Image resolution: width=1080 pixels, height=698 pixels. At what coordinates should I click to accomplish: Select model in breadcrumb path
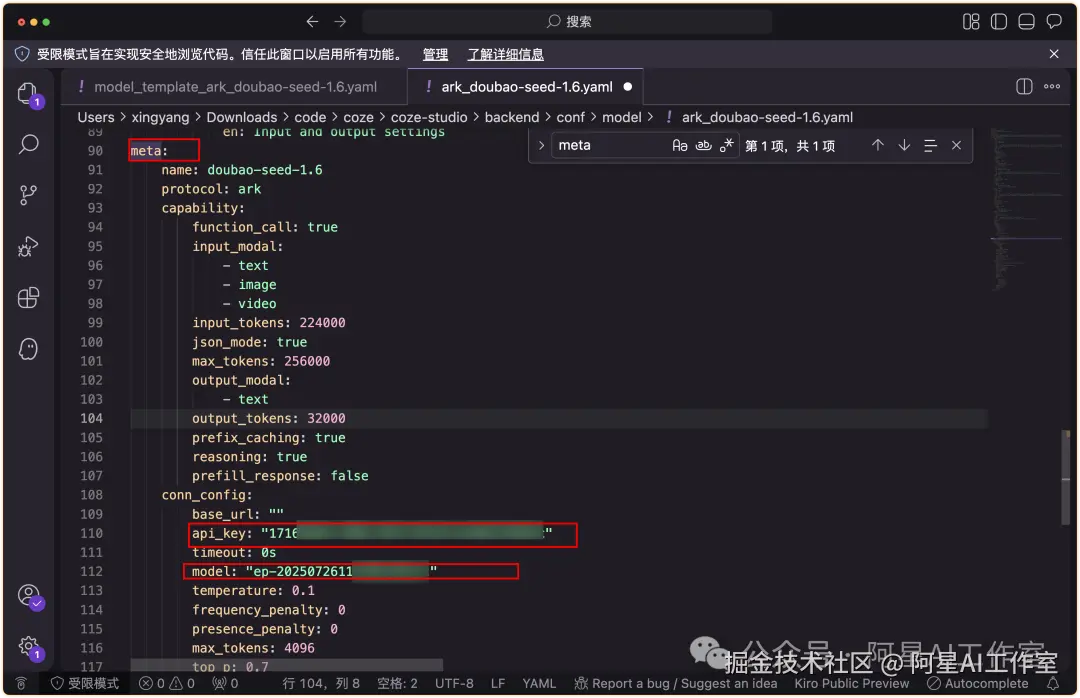click(x=621, y=117)
